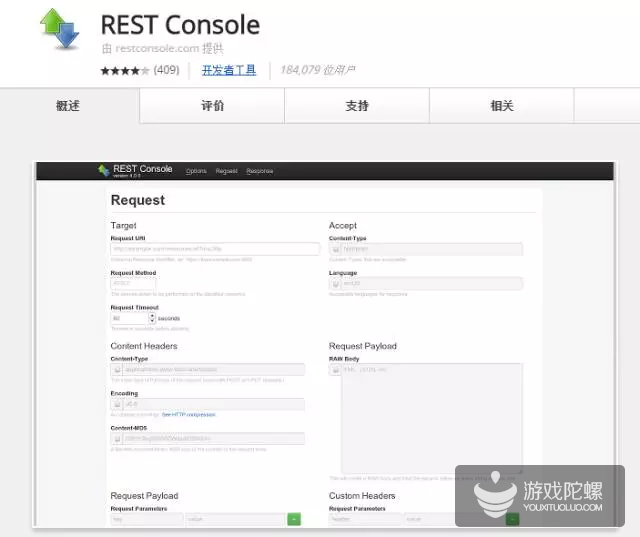Image resolution: width=640 pixels, height=537 pixels.
Task: Click the icon beside the Content-MD5 field
Action: pyautogui.click(x=117, y=439)
